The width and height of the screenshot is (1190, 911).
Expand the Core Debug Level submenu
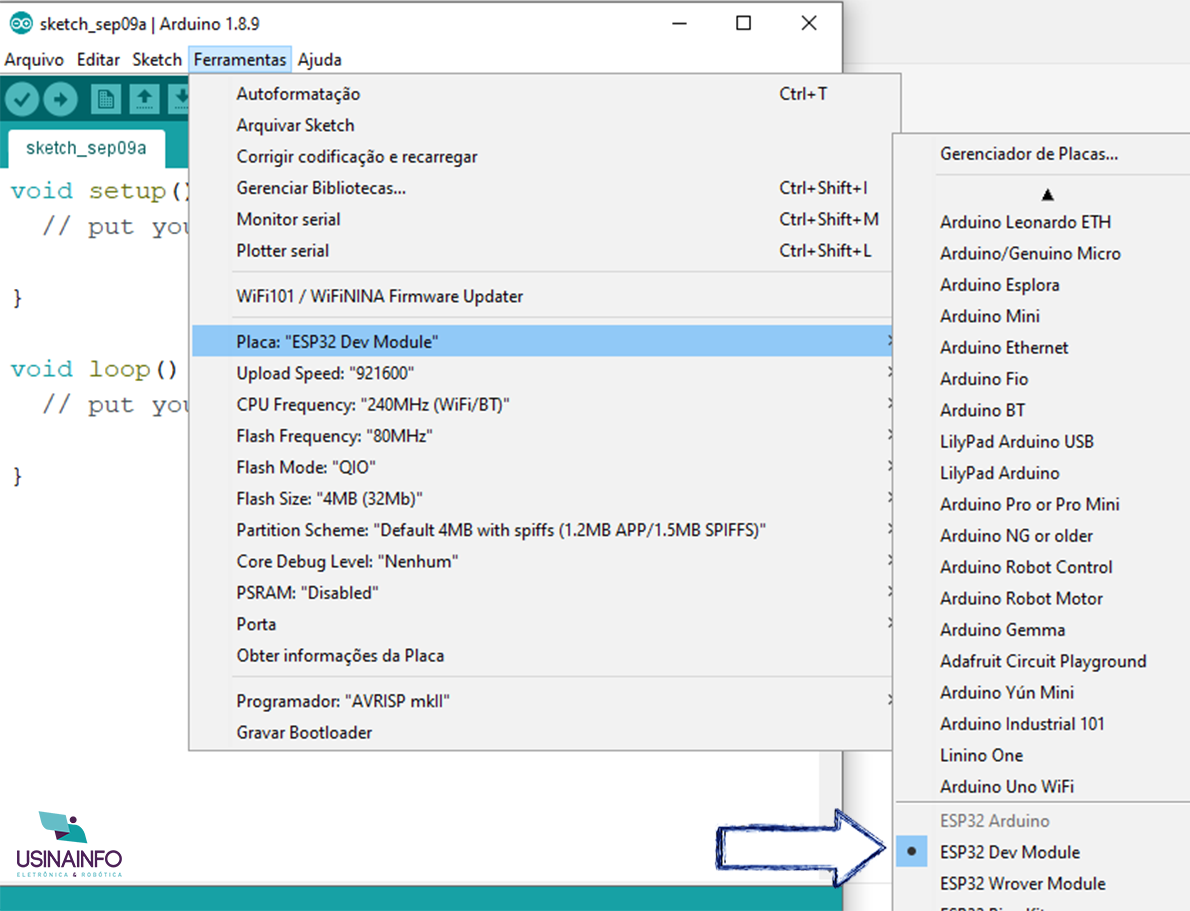coord(541,561)
